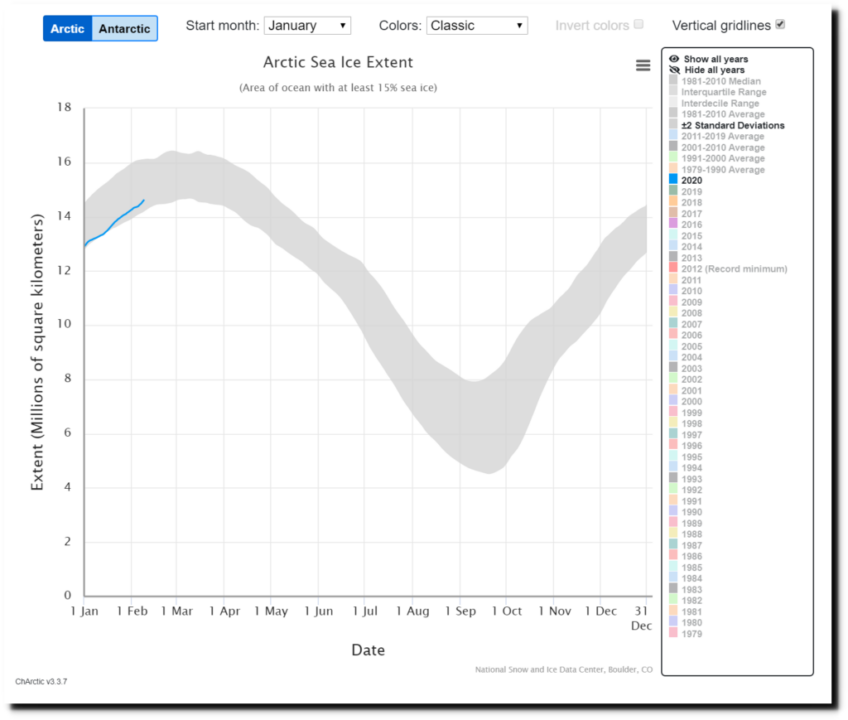Select the Arctic tab
848x720 pixels.
pyautogui.click(x=68, y=28)
